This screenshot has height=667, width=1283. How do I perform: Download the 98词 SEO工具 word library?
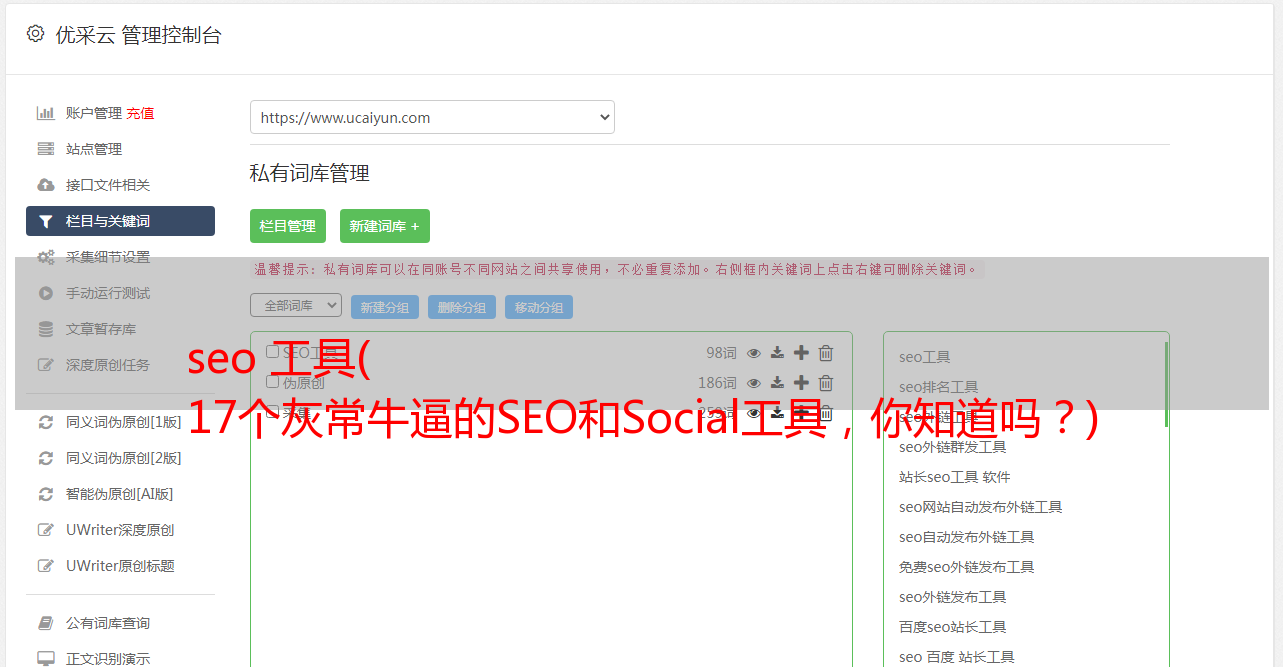click(777, 353)
